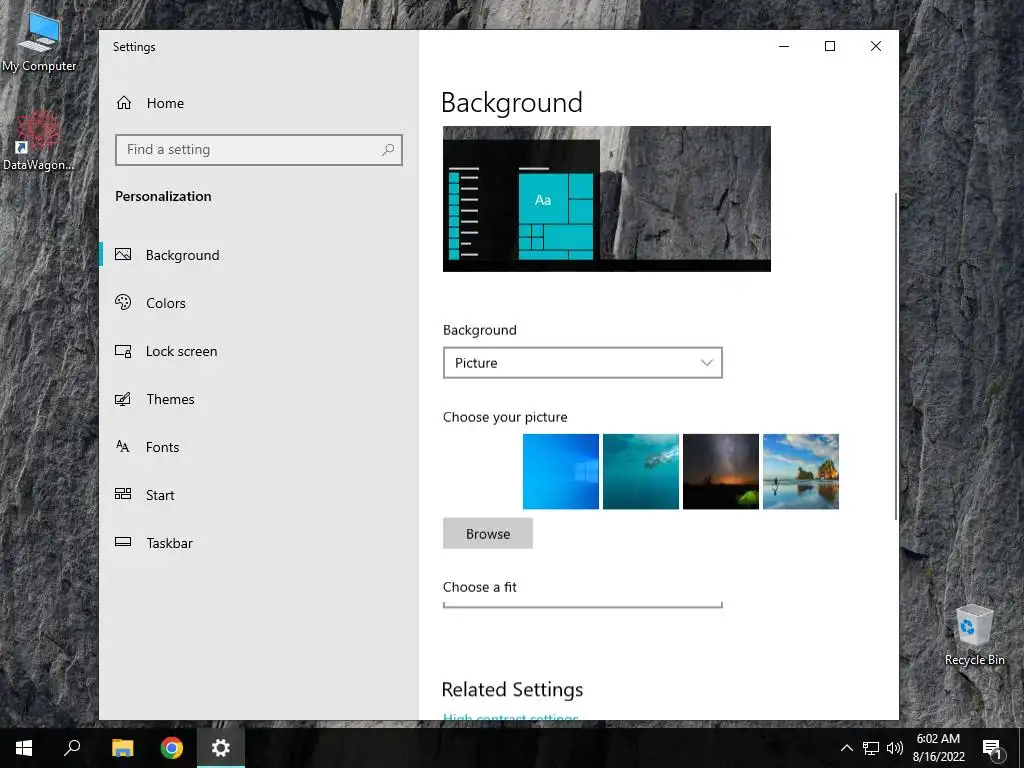Click the network icon in system tray
The height and width of the screenshot is (768, 1024).
[871, 748]
